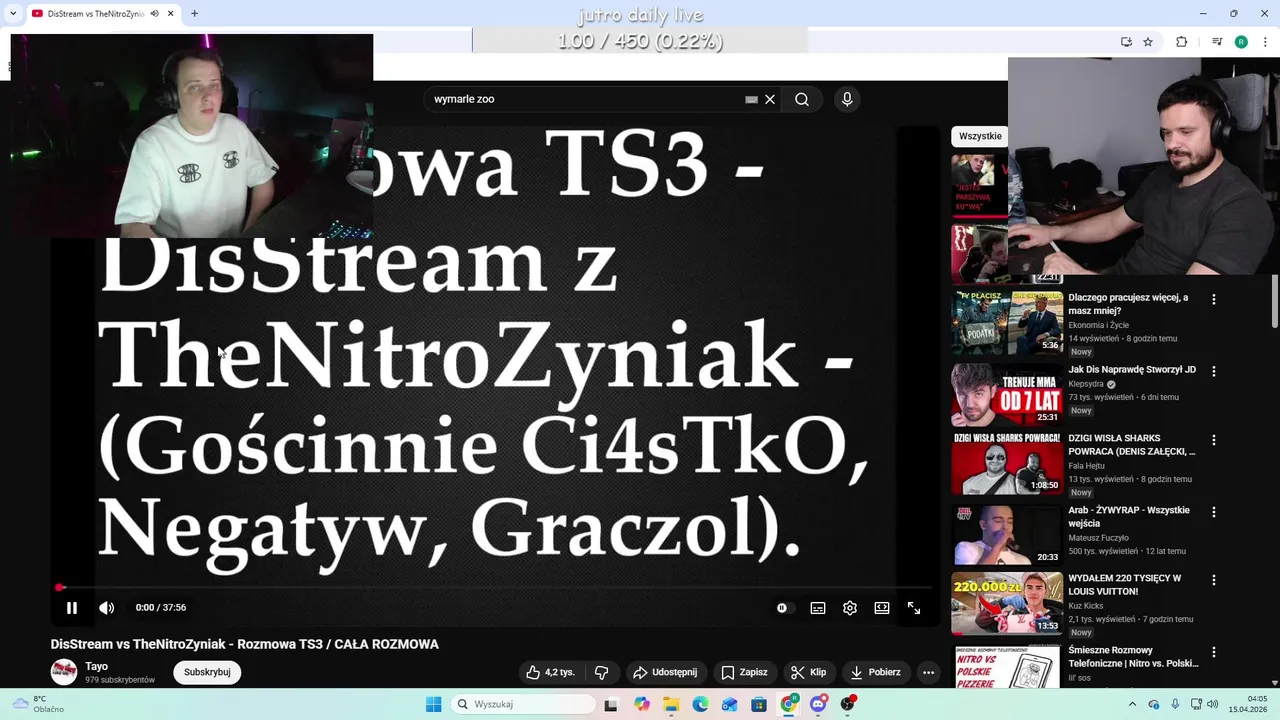Screen dimensions: 1280x720
Task: Open the Mateusz Fuczyło channel name
Action: [x=1098, y=538]
